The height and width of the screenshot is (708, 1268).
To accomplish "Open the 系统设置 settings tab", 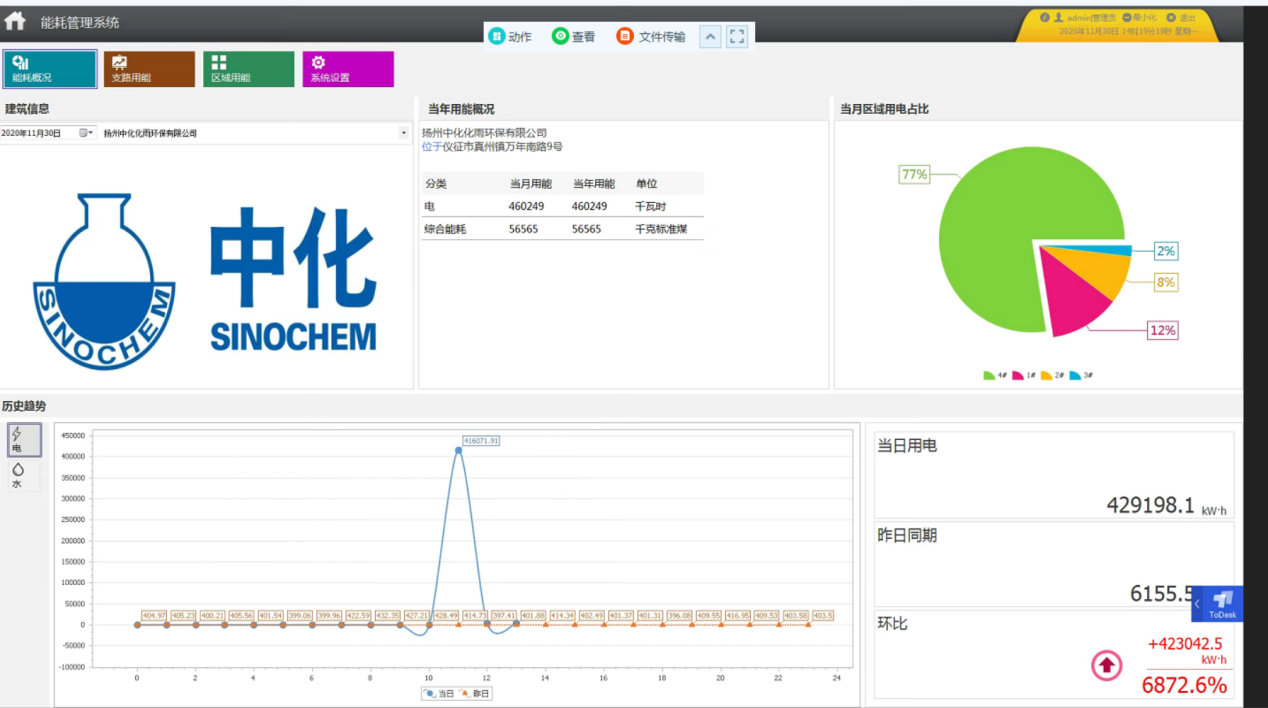I will (348, 69).
